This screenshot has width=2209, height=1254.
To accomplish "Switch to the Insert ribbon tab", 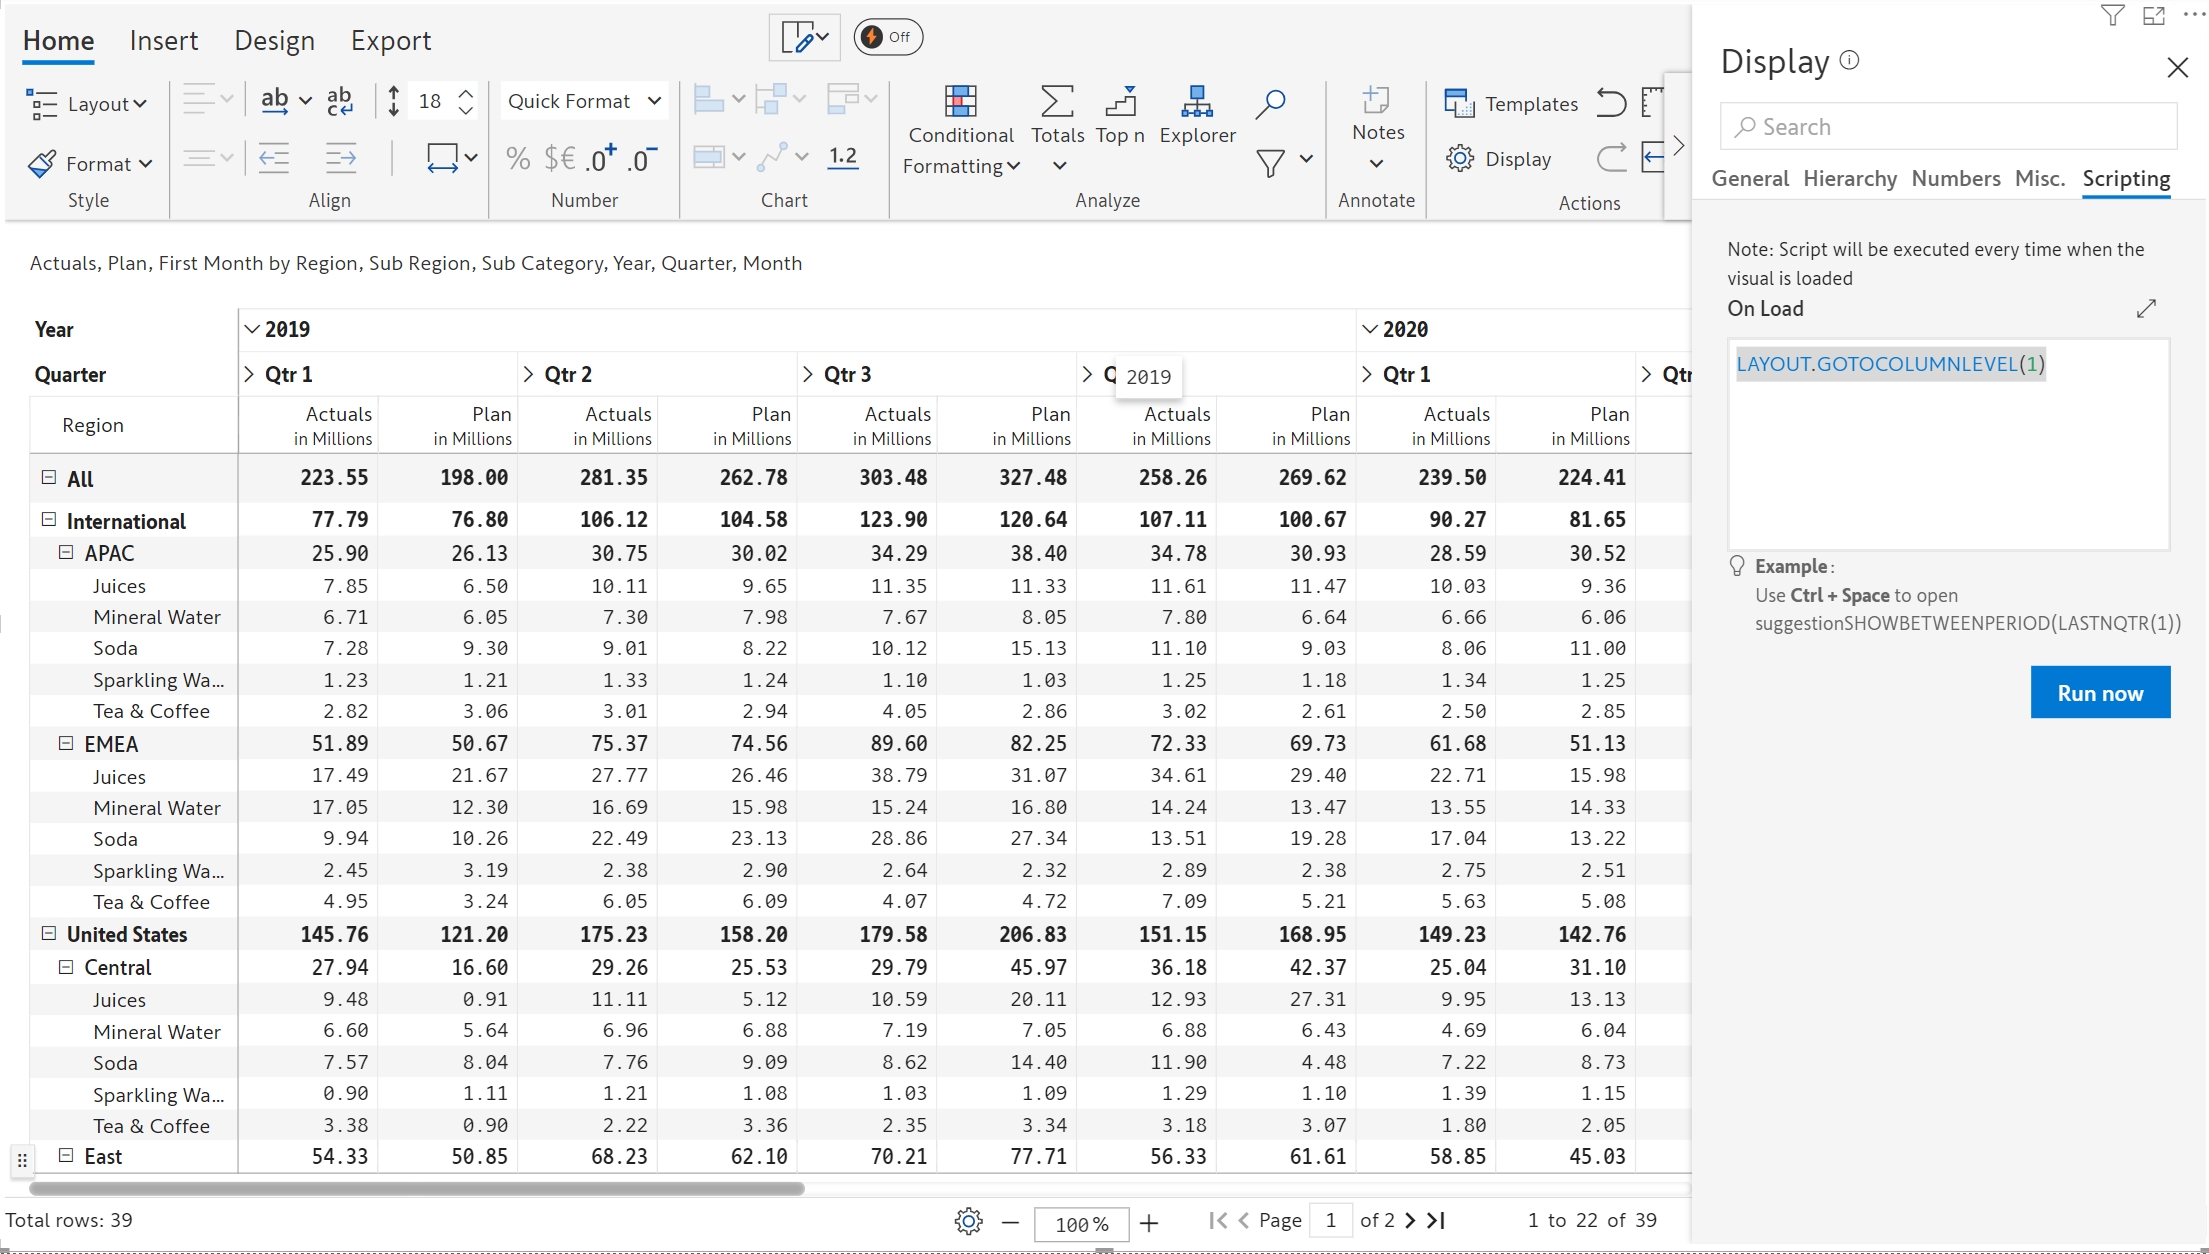I will pos(163,40).
